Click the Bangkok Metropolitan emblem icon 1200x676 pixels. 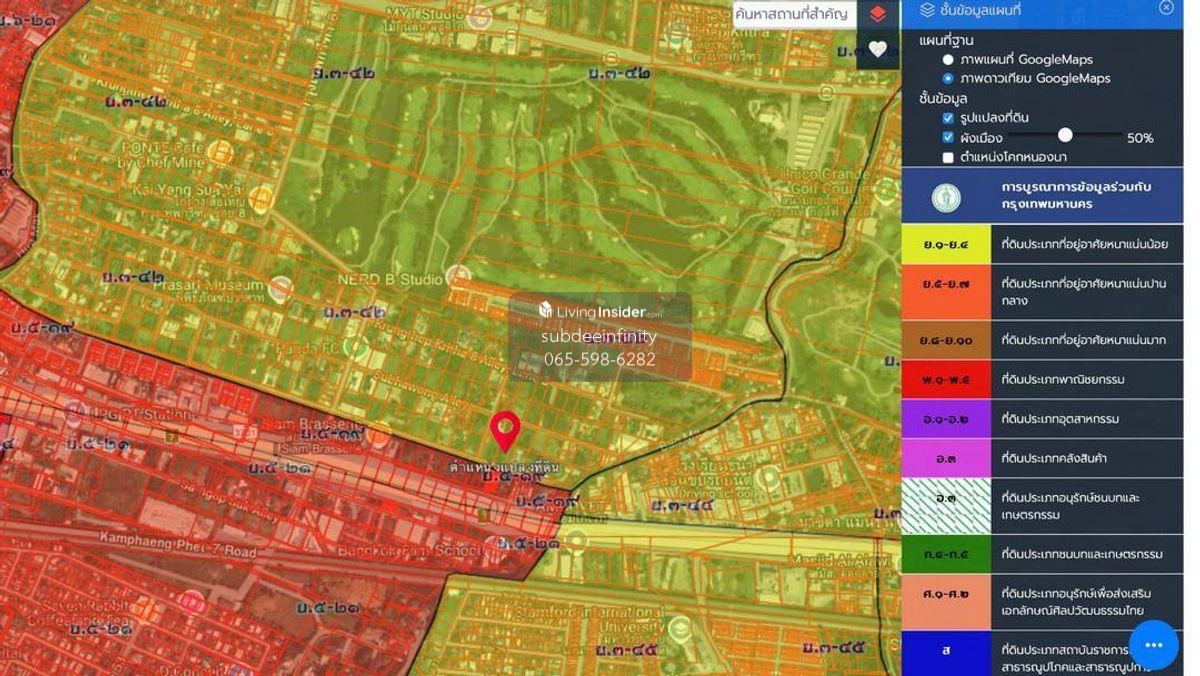(946, 197)
